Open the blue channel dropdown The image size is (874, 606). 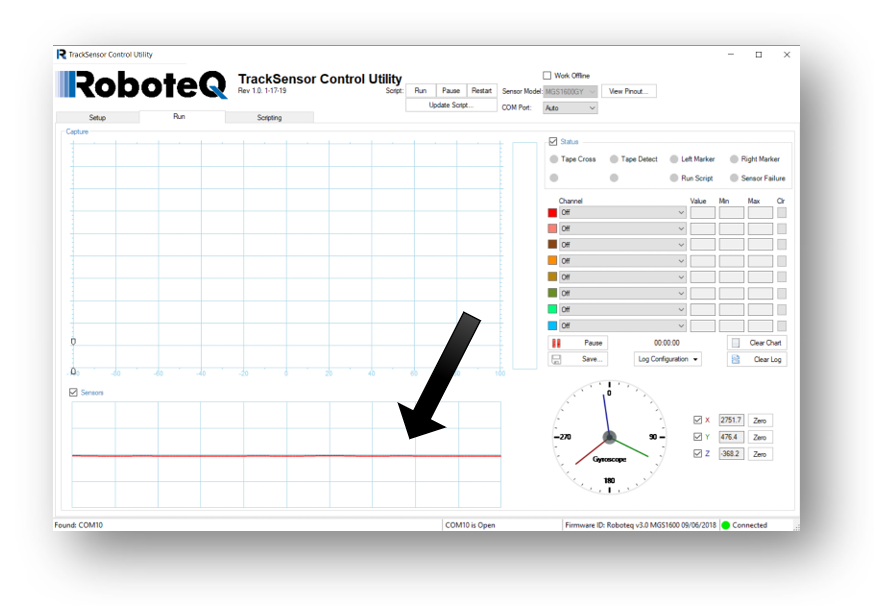tap(623, 326)
